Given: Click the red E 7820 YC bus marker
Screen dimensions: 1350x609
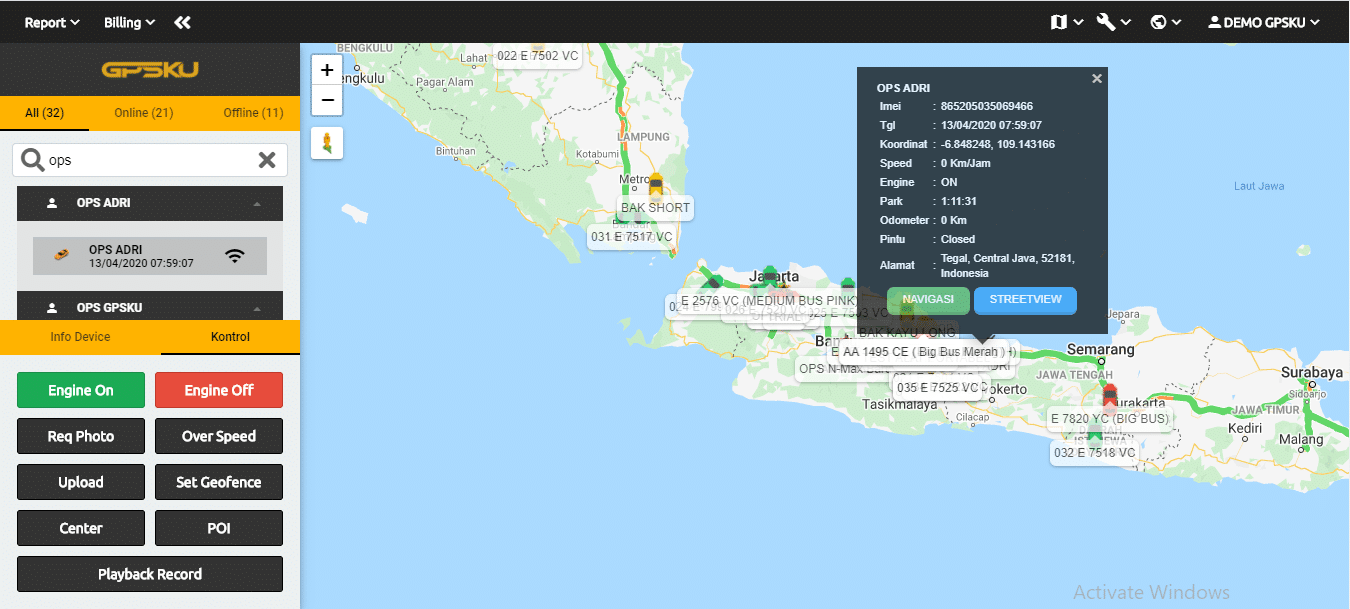Looking at the screenshot, I should click(x=1109, y=394).
